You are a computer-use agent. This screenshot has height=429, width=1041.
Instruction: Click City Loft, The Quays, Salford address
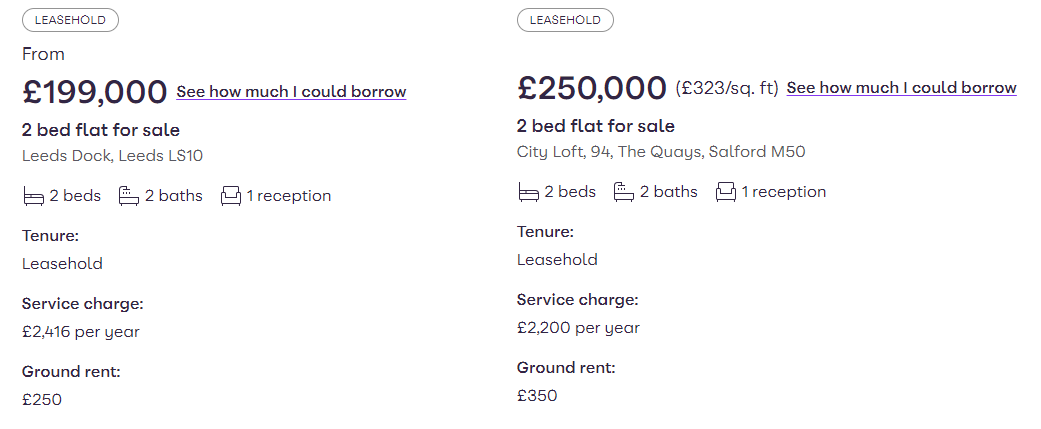[x=661, y=152]
